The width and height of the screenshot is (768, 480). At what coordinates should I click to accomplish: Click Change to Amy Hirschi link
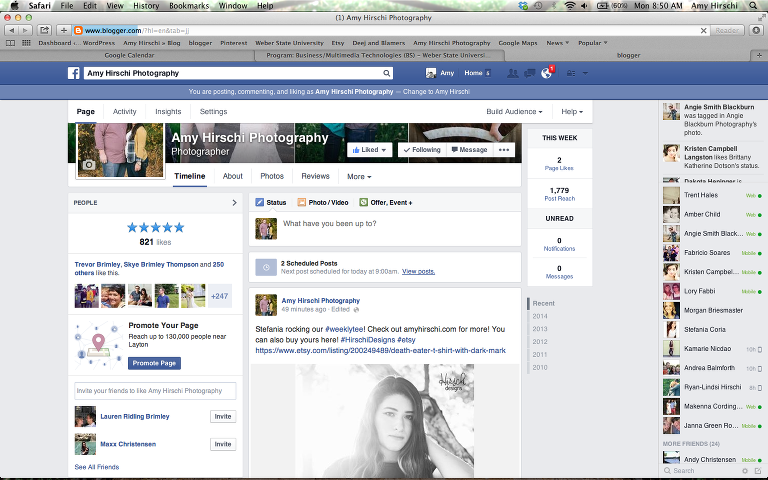tap(436, 92)
